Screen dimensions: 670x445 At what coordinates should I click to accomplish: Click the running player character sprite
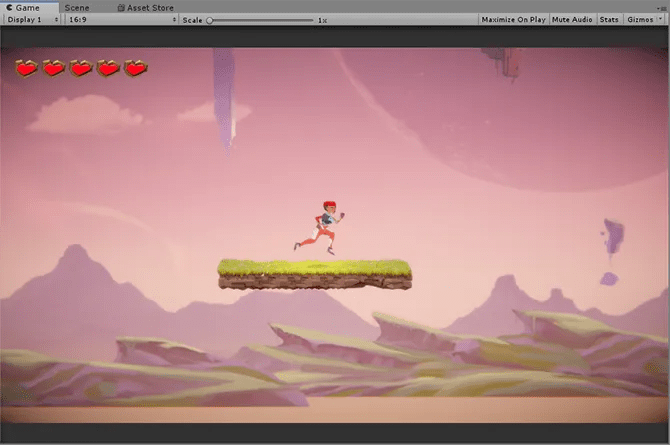320,228
